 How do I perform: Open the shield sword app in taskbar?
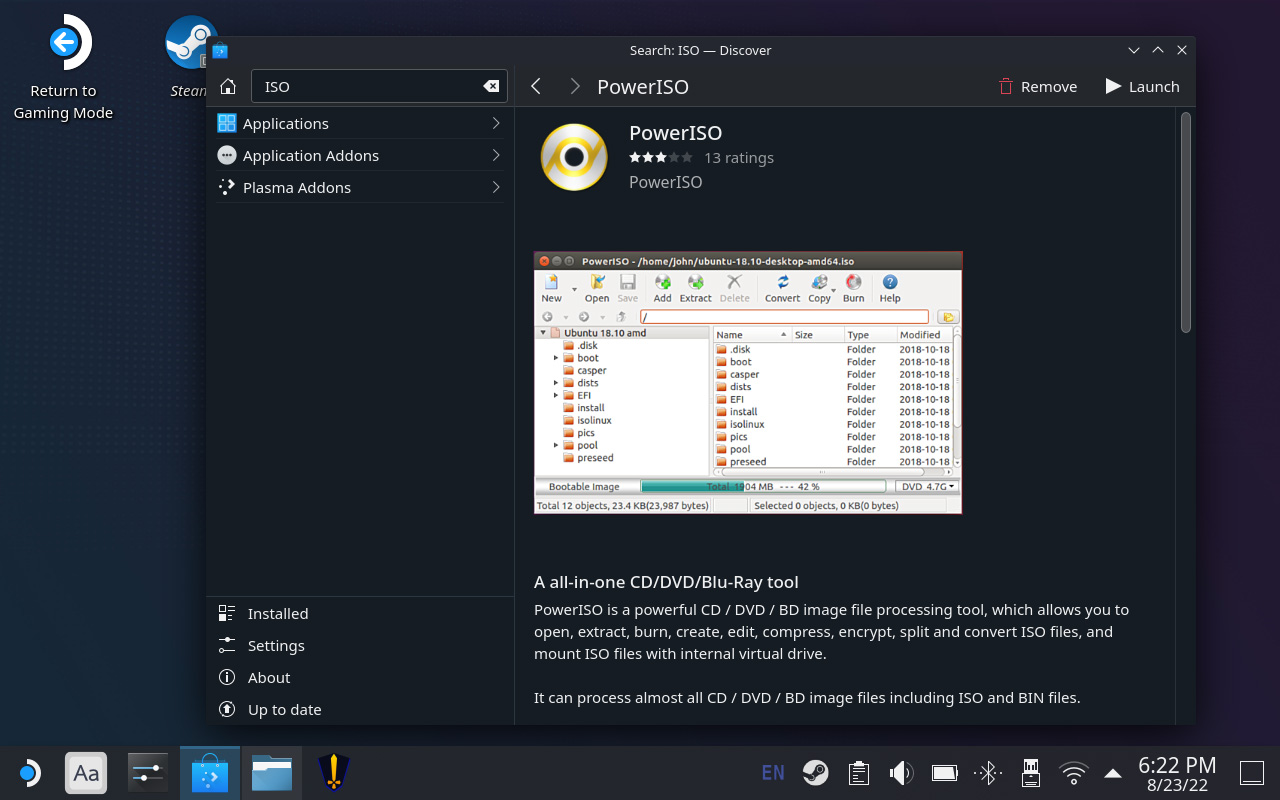(332, 773)
